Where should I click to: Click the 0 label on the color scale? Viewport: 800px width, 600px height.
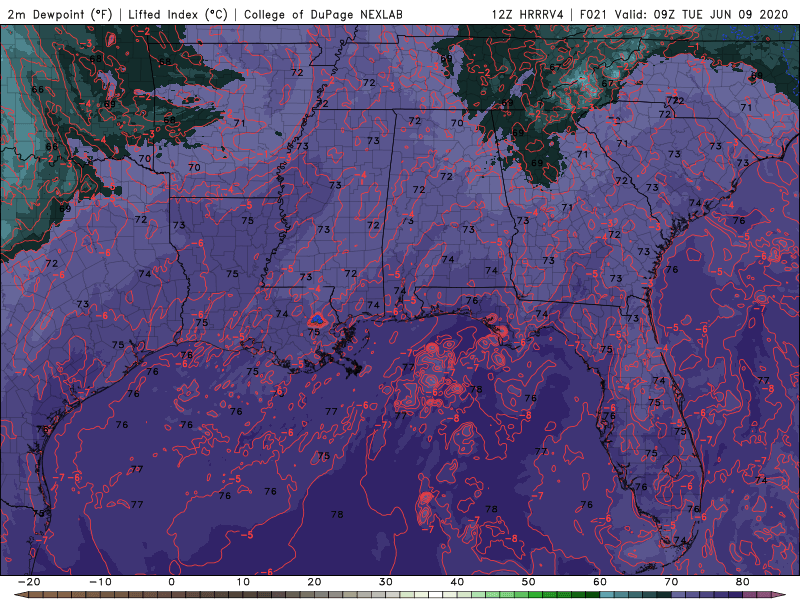(171, 582)
